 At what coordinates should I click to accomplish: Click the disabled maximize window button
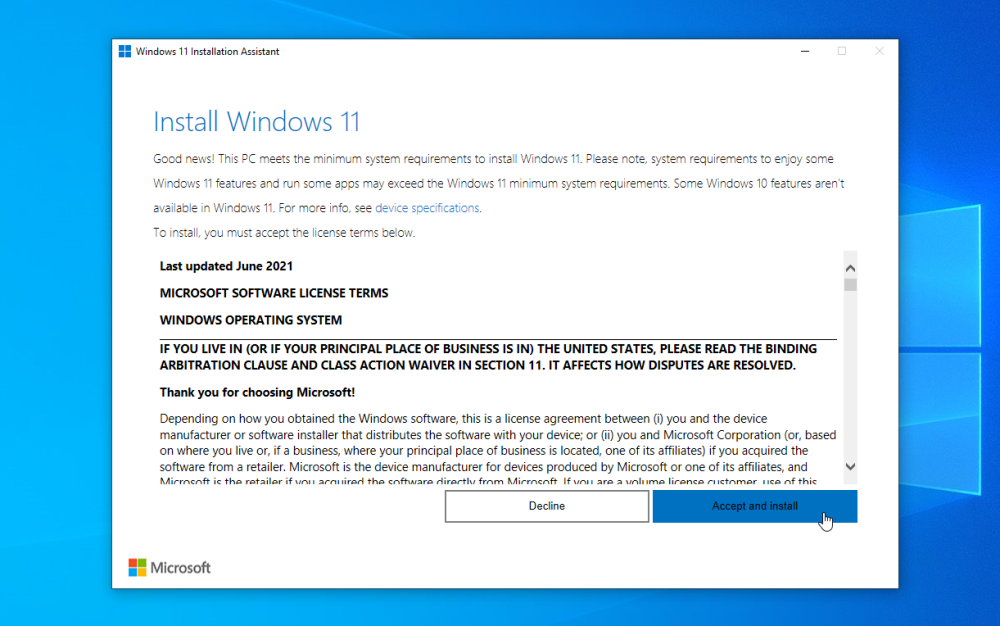pos(842,51)
